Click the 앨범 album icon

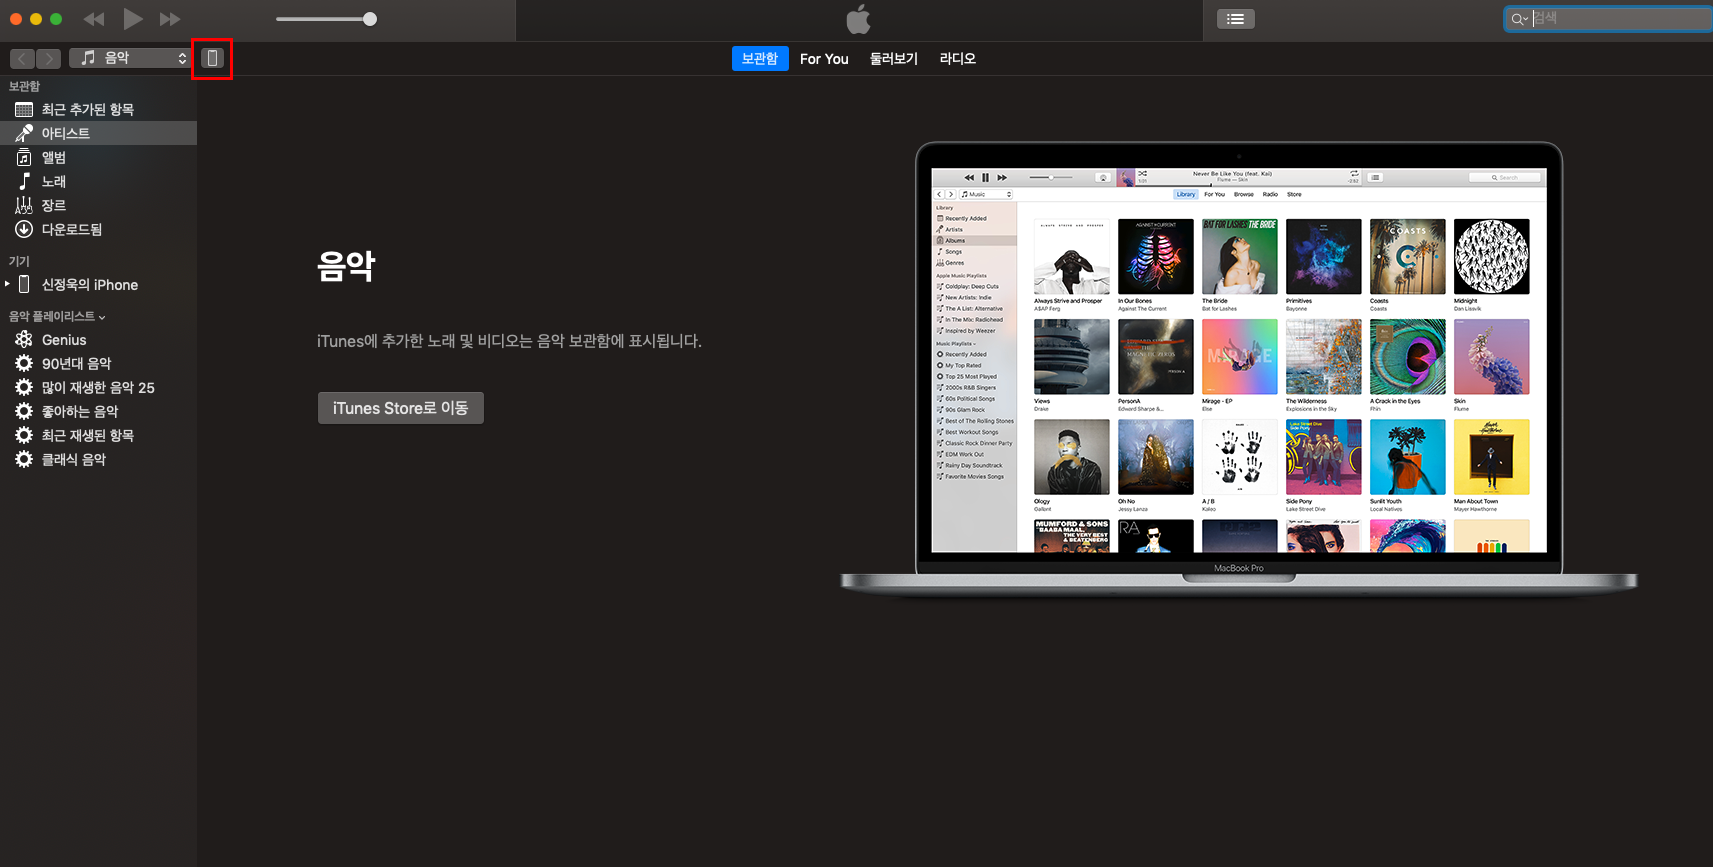click(24, 157)
